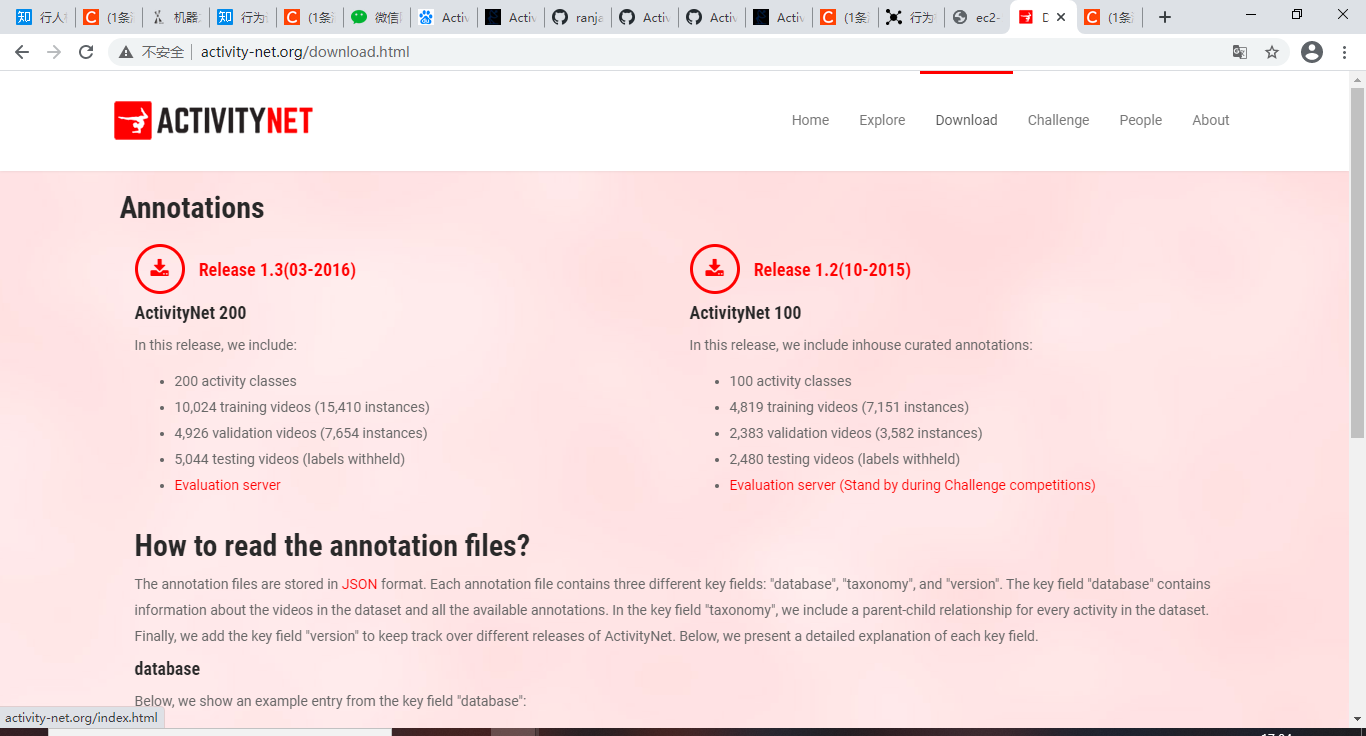
Task: Click the back navigation arrow
Action: pos(22,51)
